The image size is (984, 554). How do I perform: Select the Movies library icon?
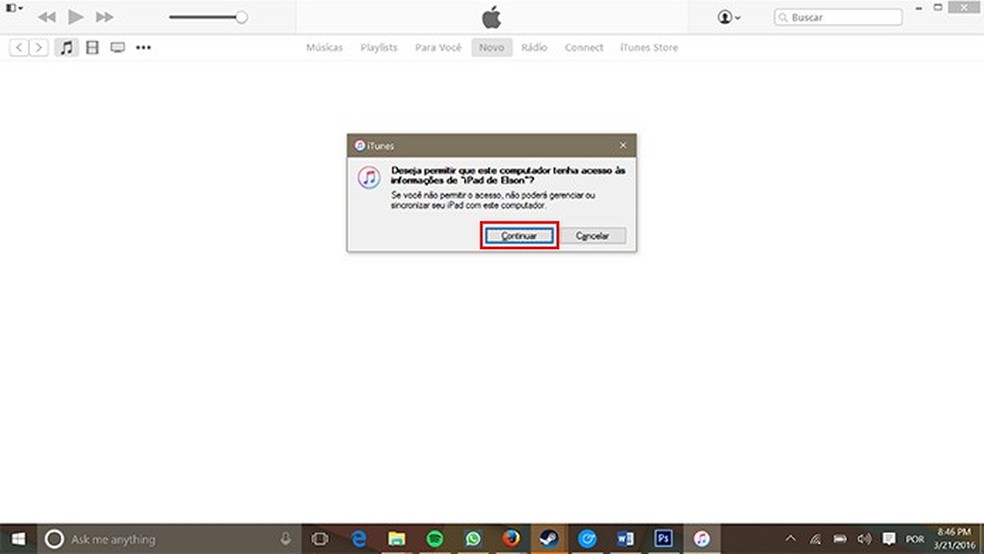[x=92, y=47]
